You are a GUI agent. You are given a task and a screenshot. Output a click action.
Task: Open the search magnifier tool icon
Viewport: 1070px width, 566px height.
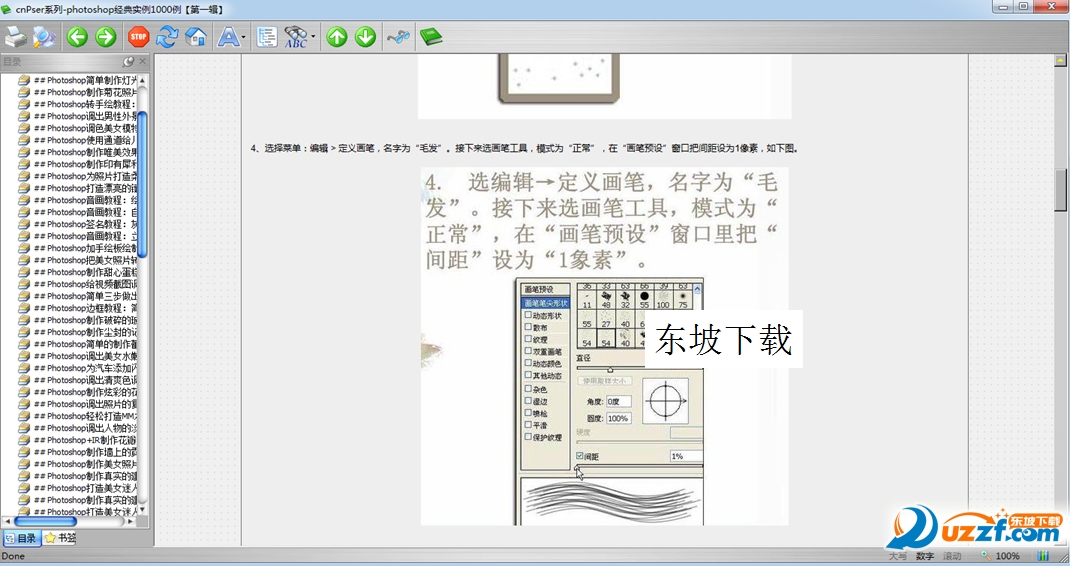pos(44,37)
